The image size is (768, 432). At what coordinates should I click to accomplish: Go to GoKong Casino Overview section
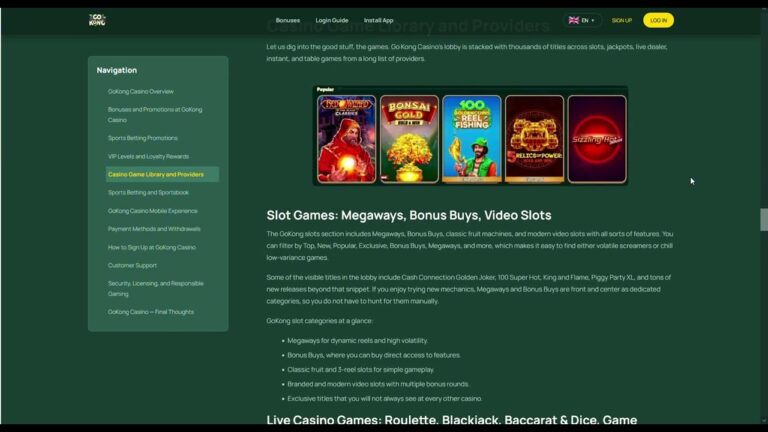(141, 92)
